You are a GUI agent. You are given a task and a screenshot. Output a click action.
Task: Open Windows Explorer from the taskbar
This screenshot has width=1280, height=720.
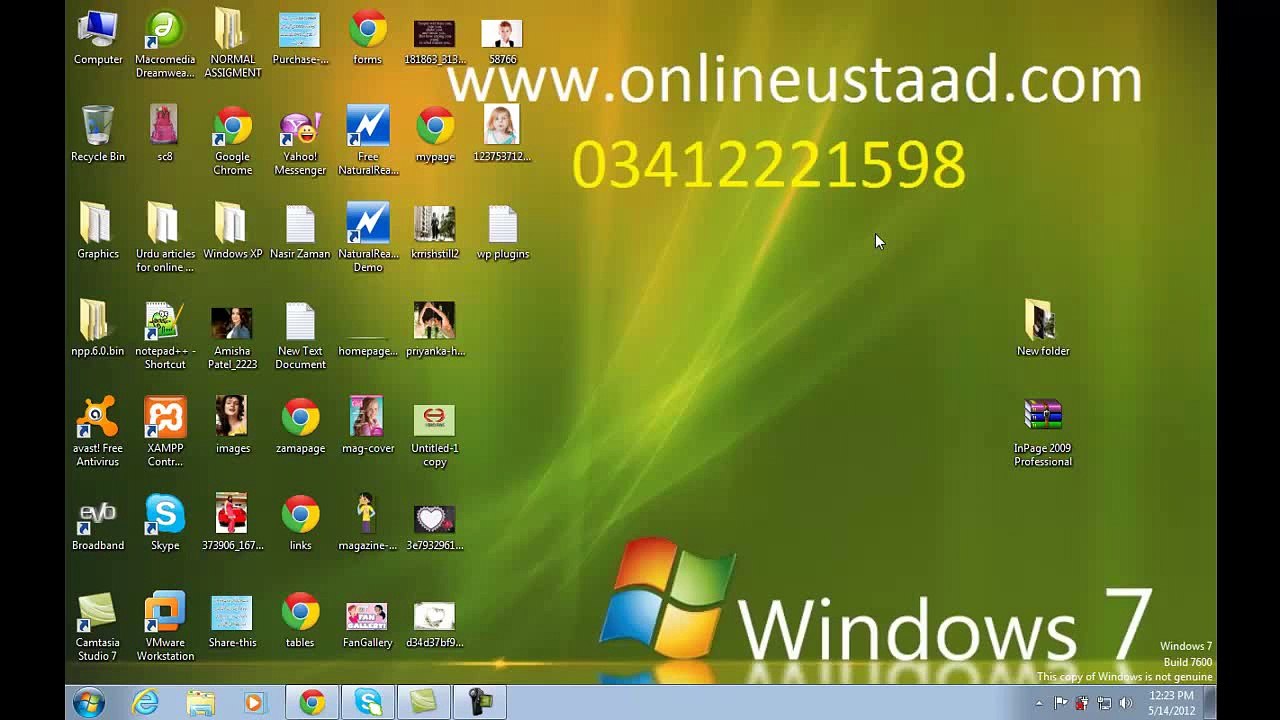201,703
